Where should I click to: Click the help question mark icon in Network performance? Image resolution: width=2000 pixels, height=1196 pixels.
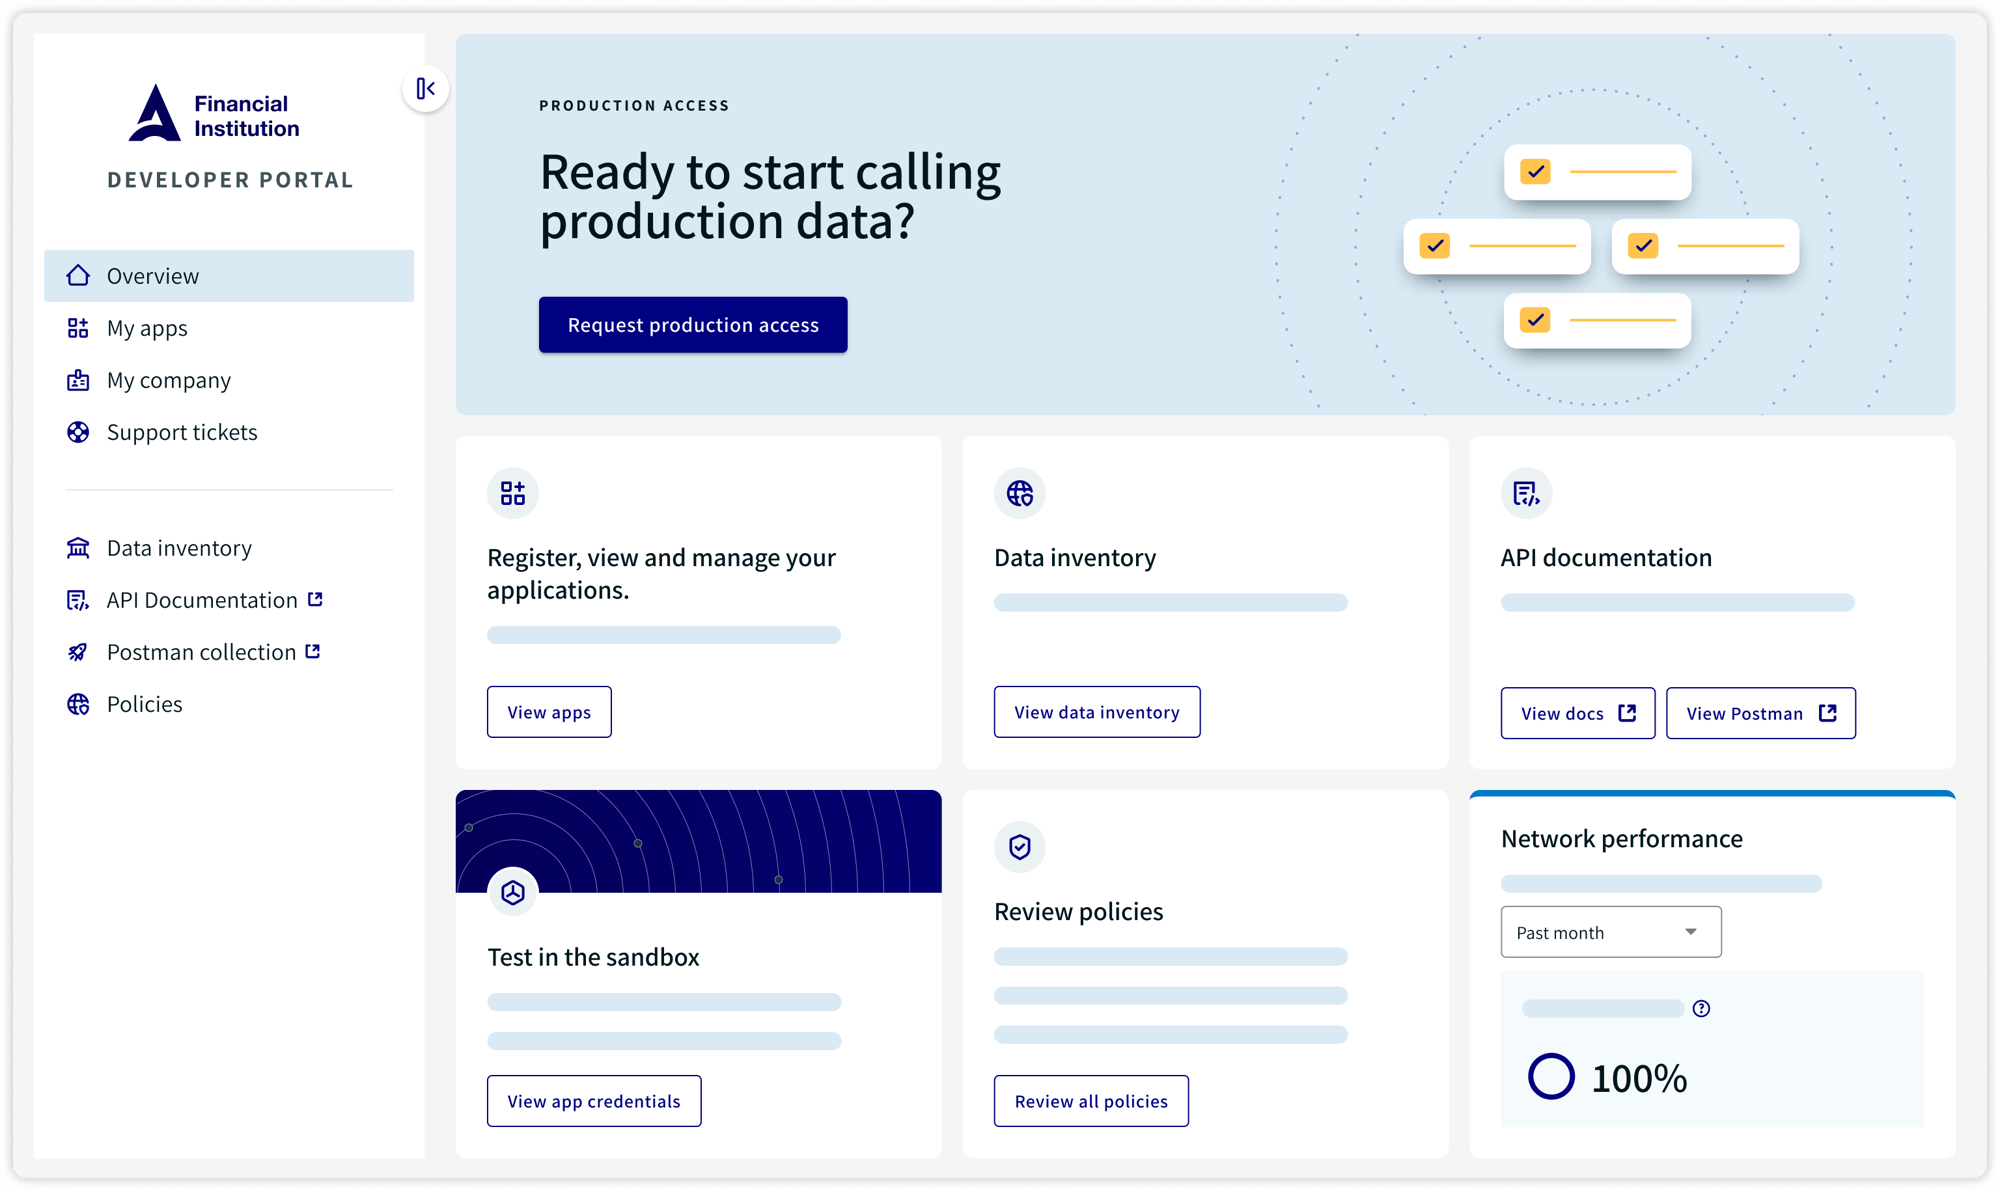(x=1701, y=1008)
